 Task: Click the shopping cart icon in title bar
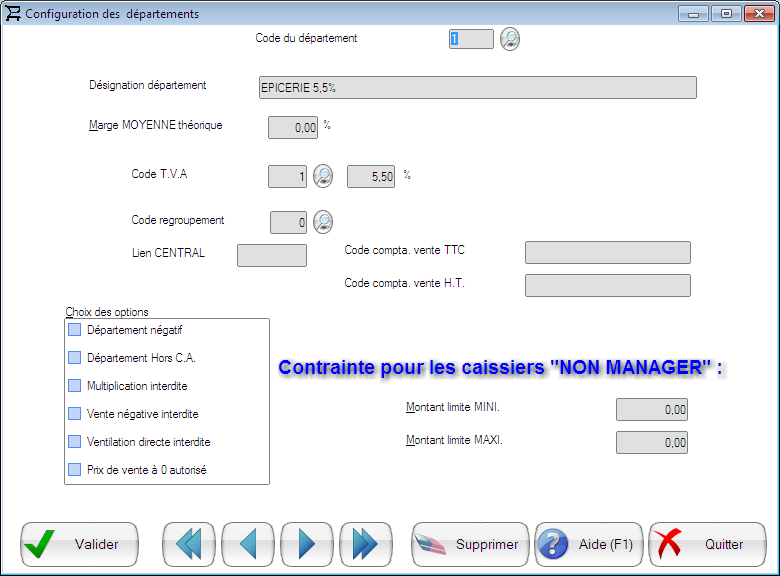click(13, 14)
